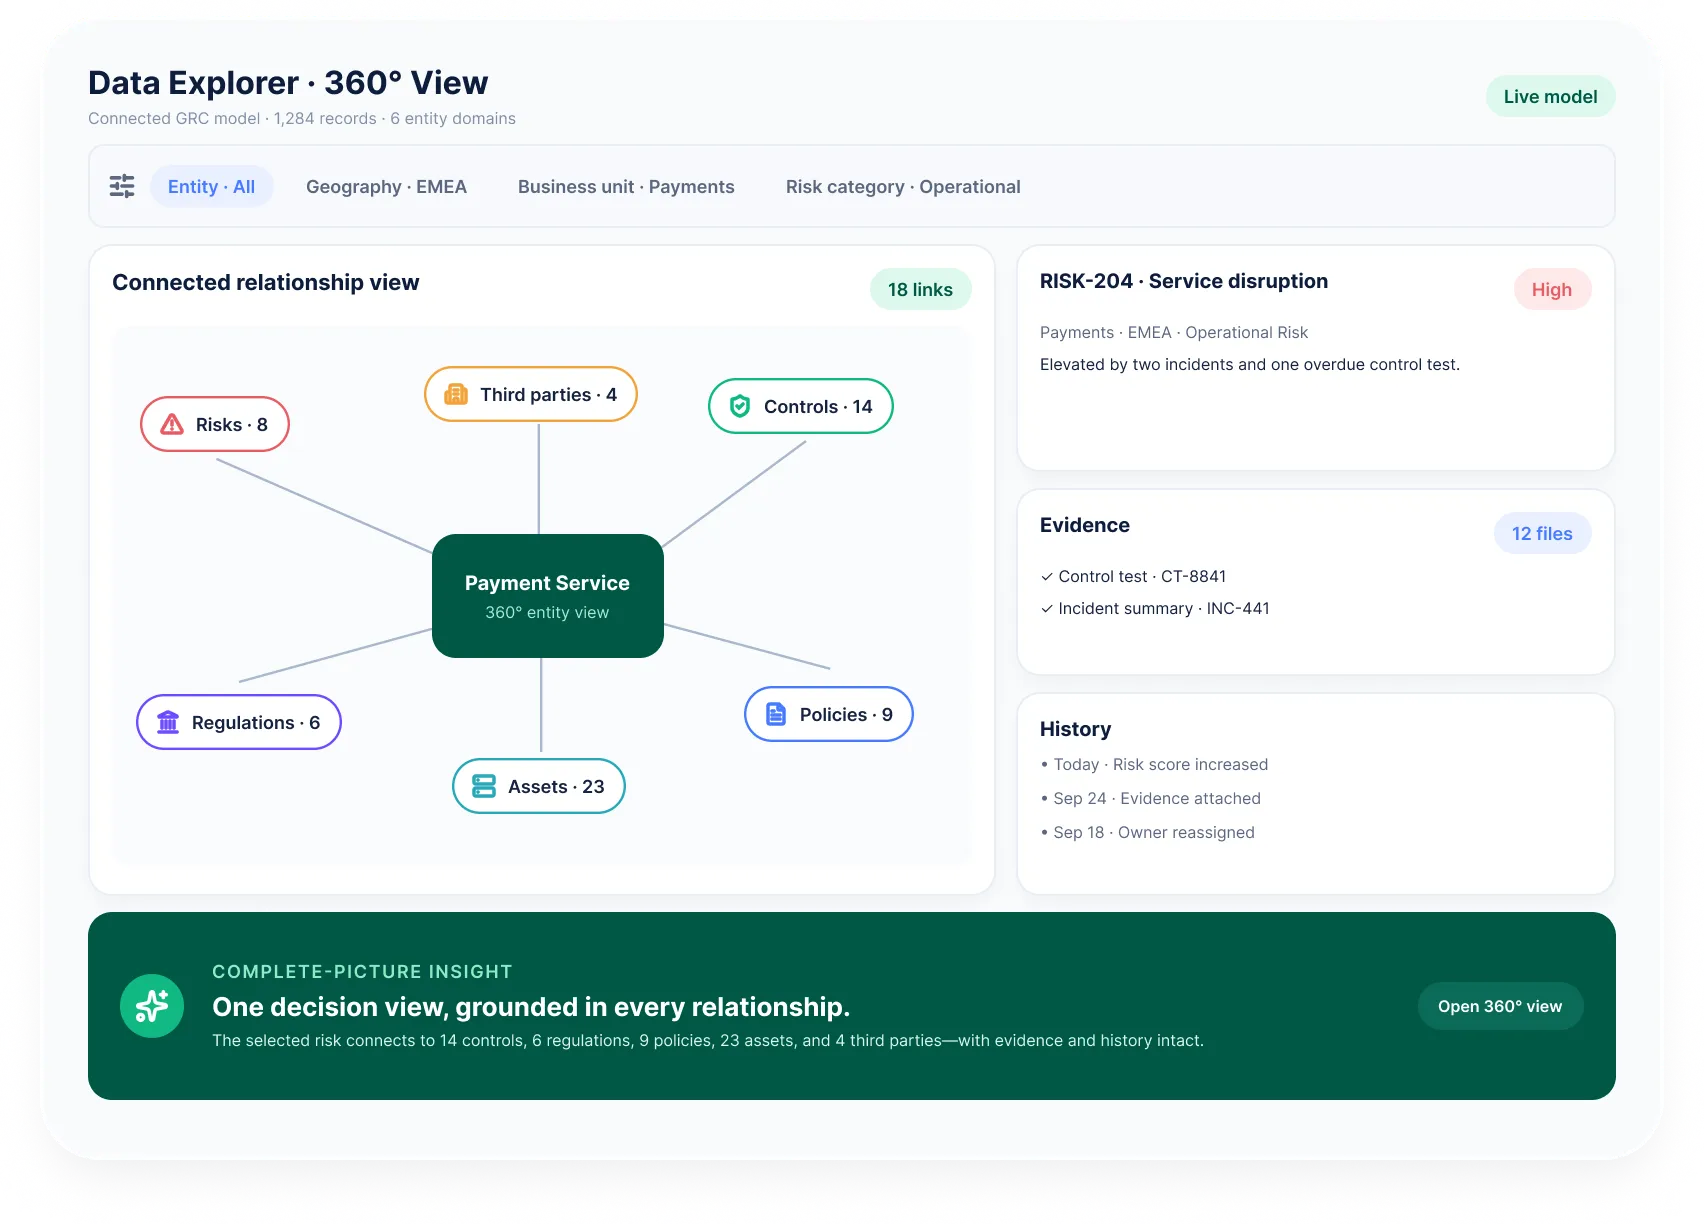1704x1224 pixels.
Task: Select the Risks · 8 node label
Action: coord(232,424)
